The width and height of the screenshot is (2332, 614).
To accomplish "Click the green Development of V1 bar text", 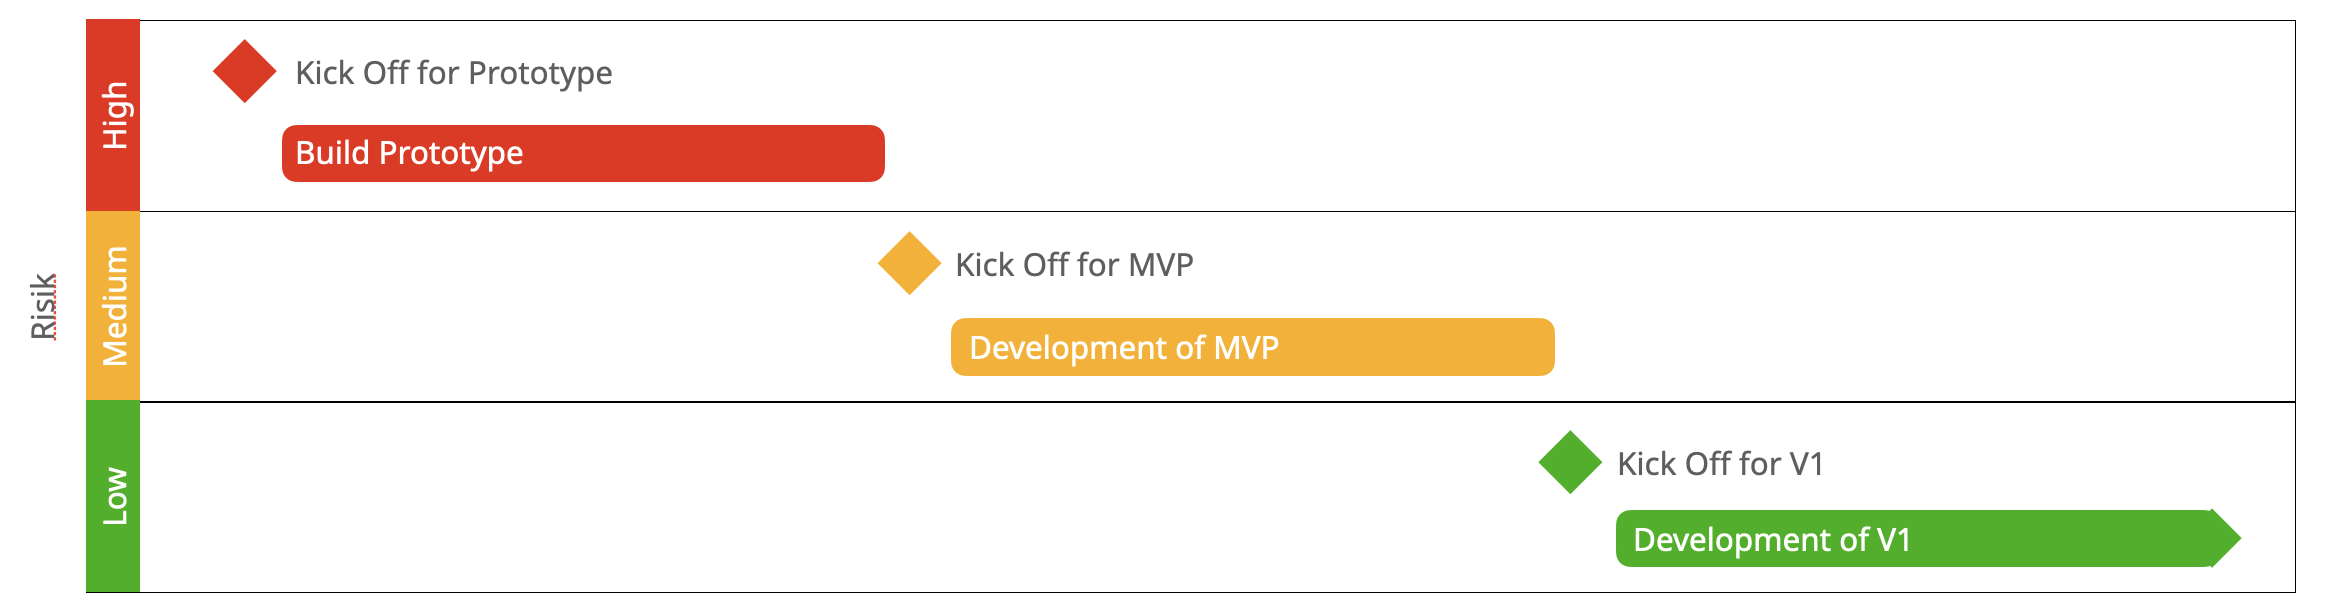I will (x=1772, y=540).
